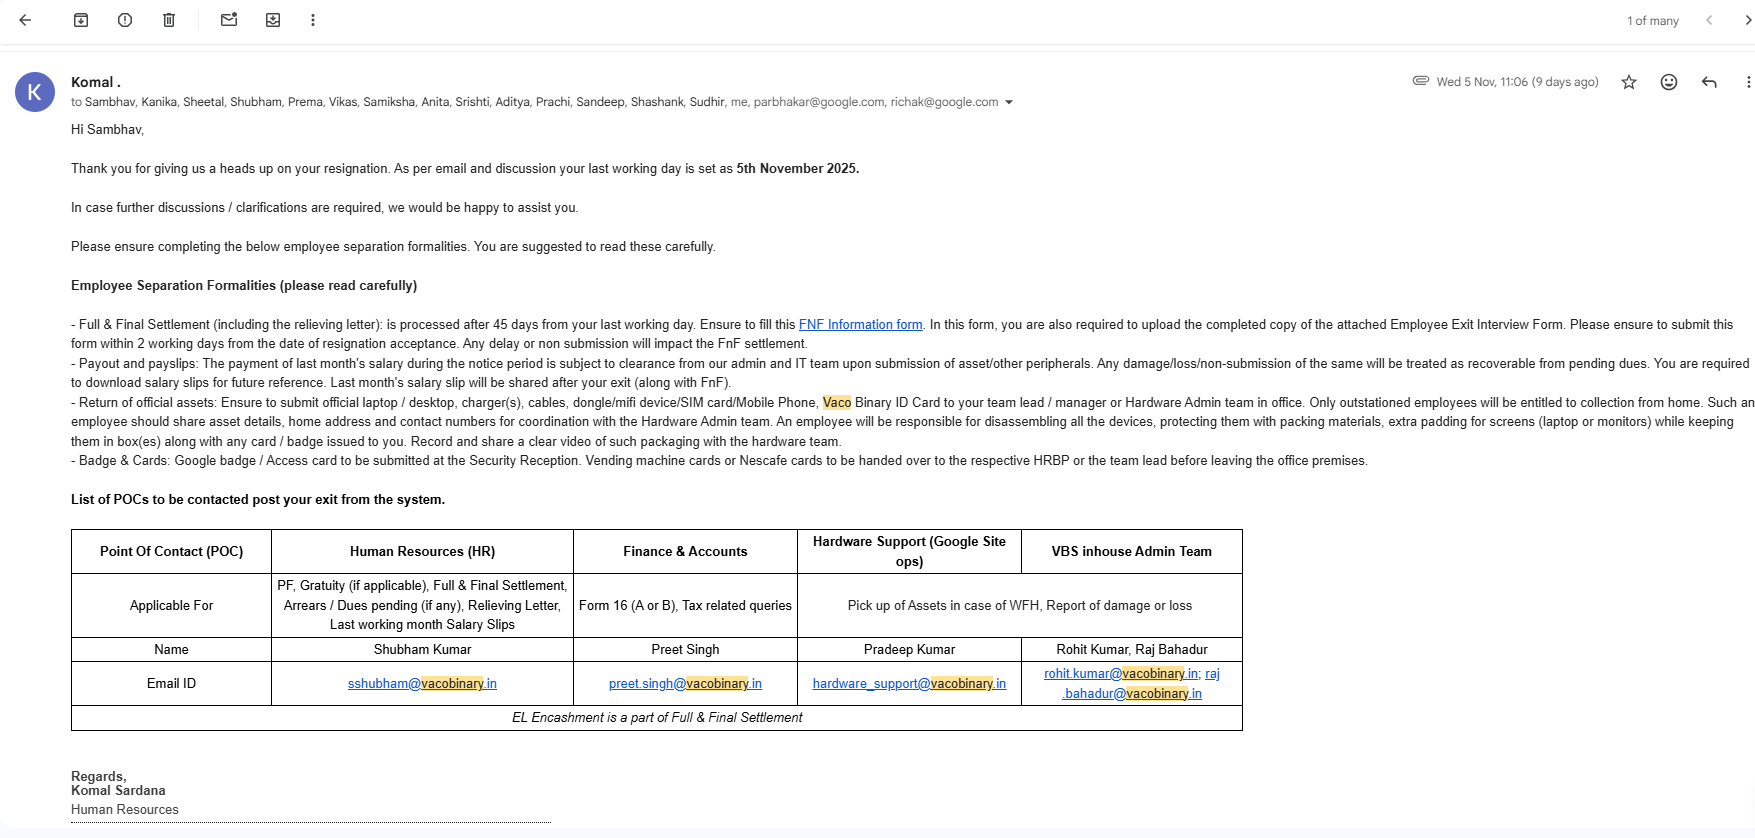The width and height of the screenshot is (1755, 838).
Task: Go back to inbox using back arrow
Action: pos(26,20)
